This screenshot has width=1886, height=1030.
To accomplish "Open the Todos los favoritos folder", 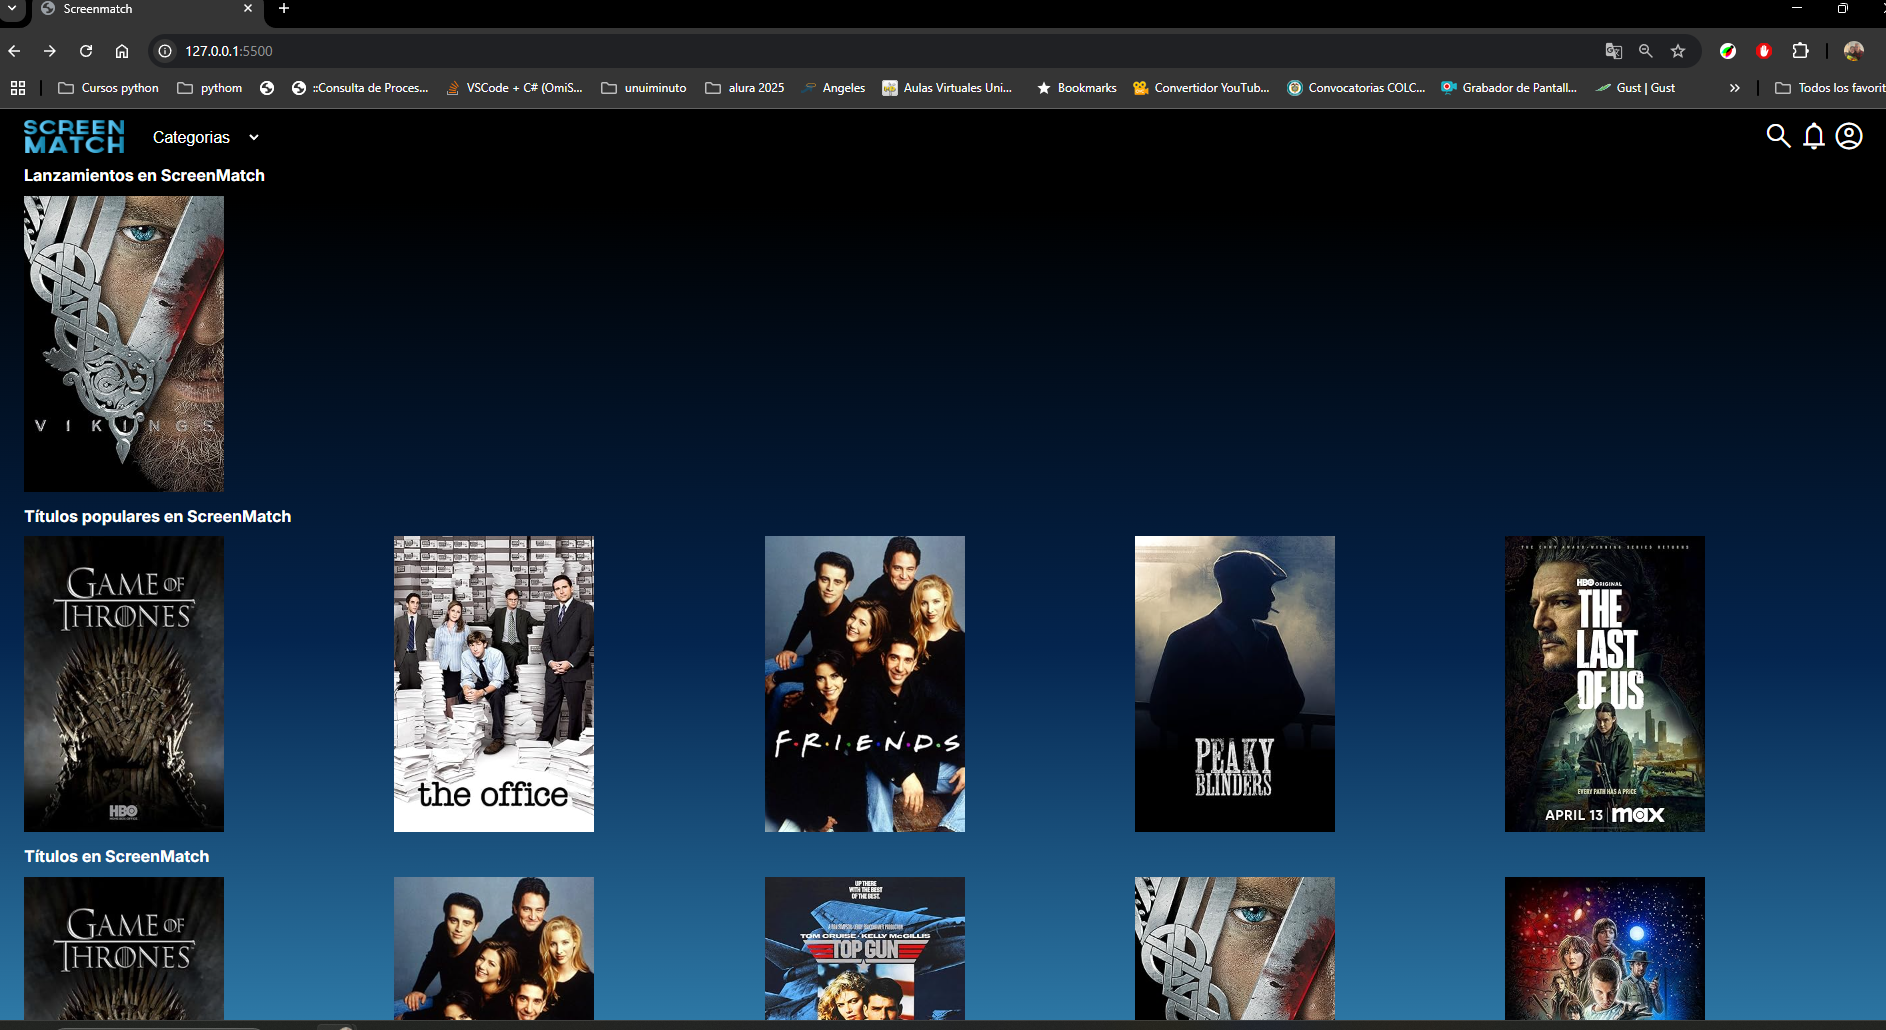I will pyautogui.click(x=1830, y=88).
